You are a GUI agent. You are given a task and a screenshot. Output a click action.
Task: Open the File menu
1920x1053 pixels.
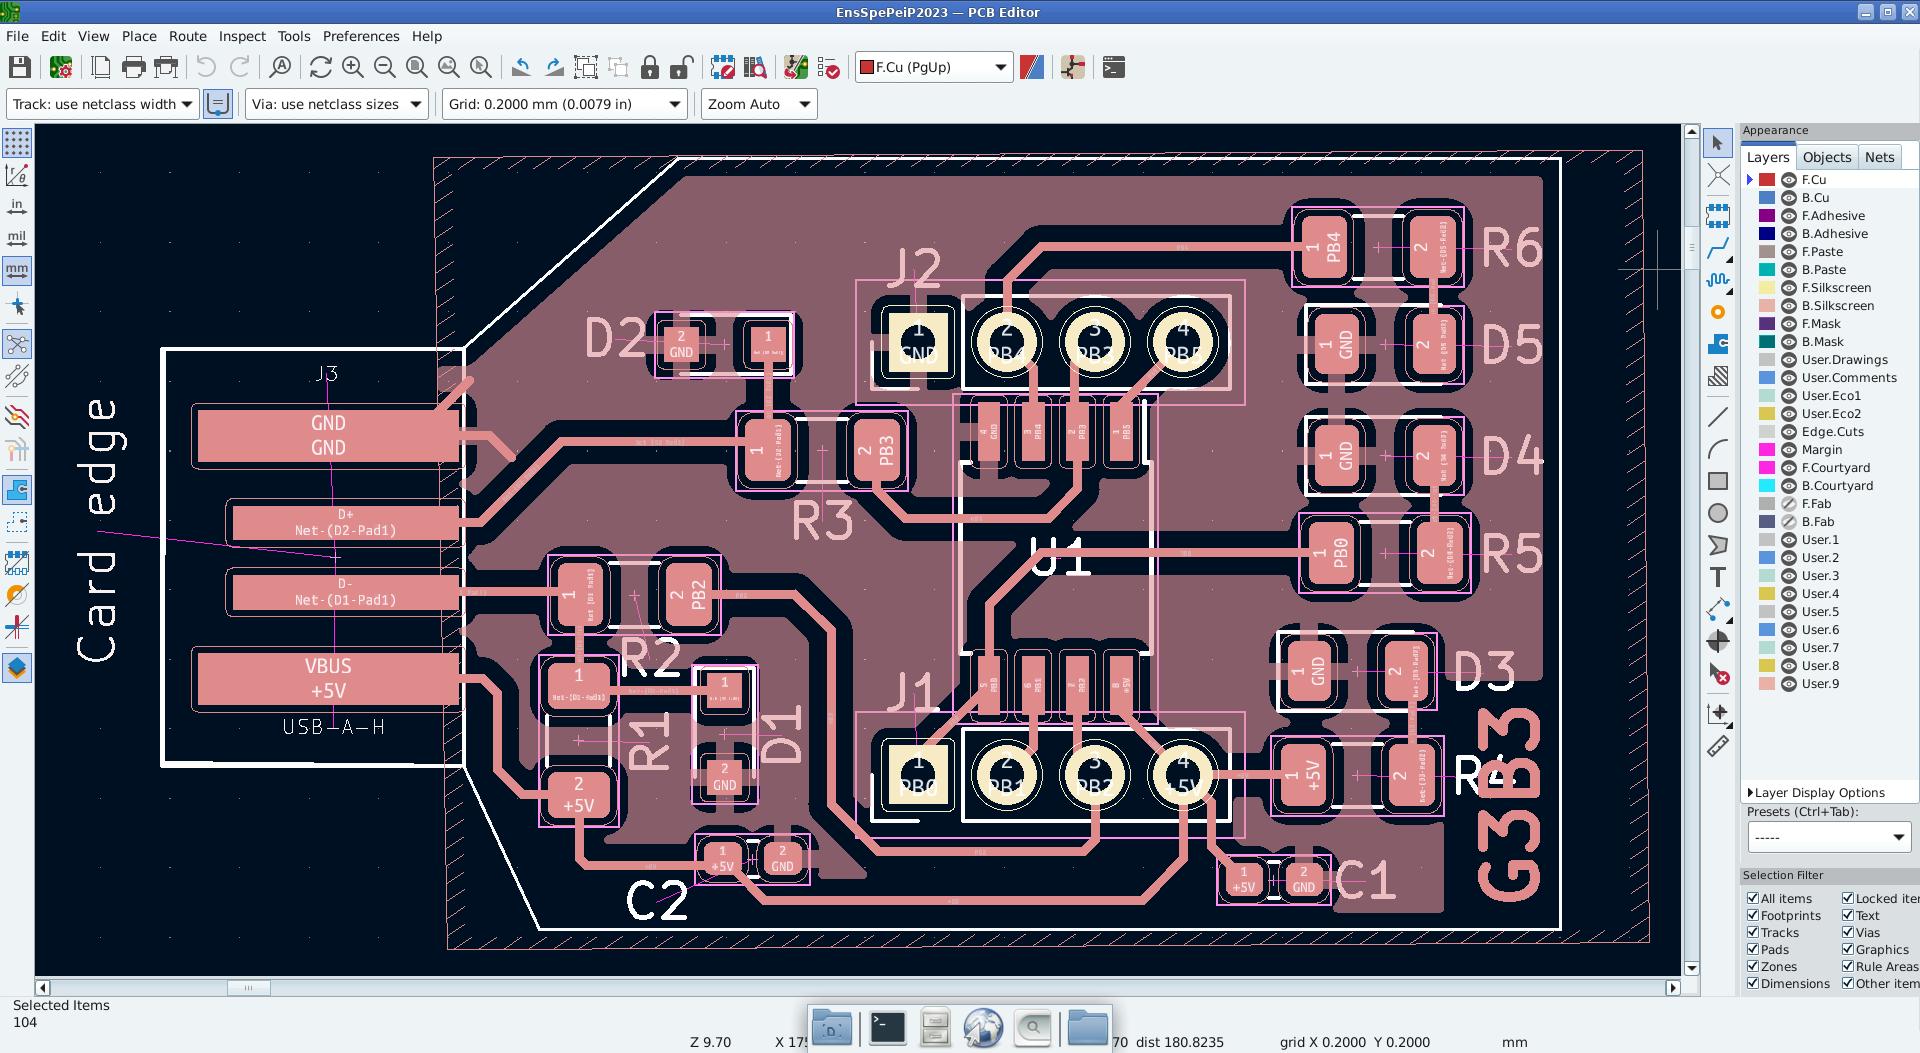pos(17,36)
